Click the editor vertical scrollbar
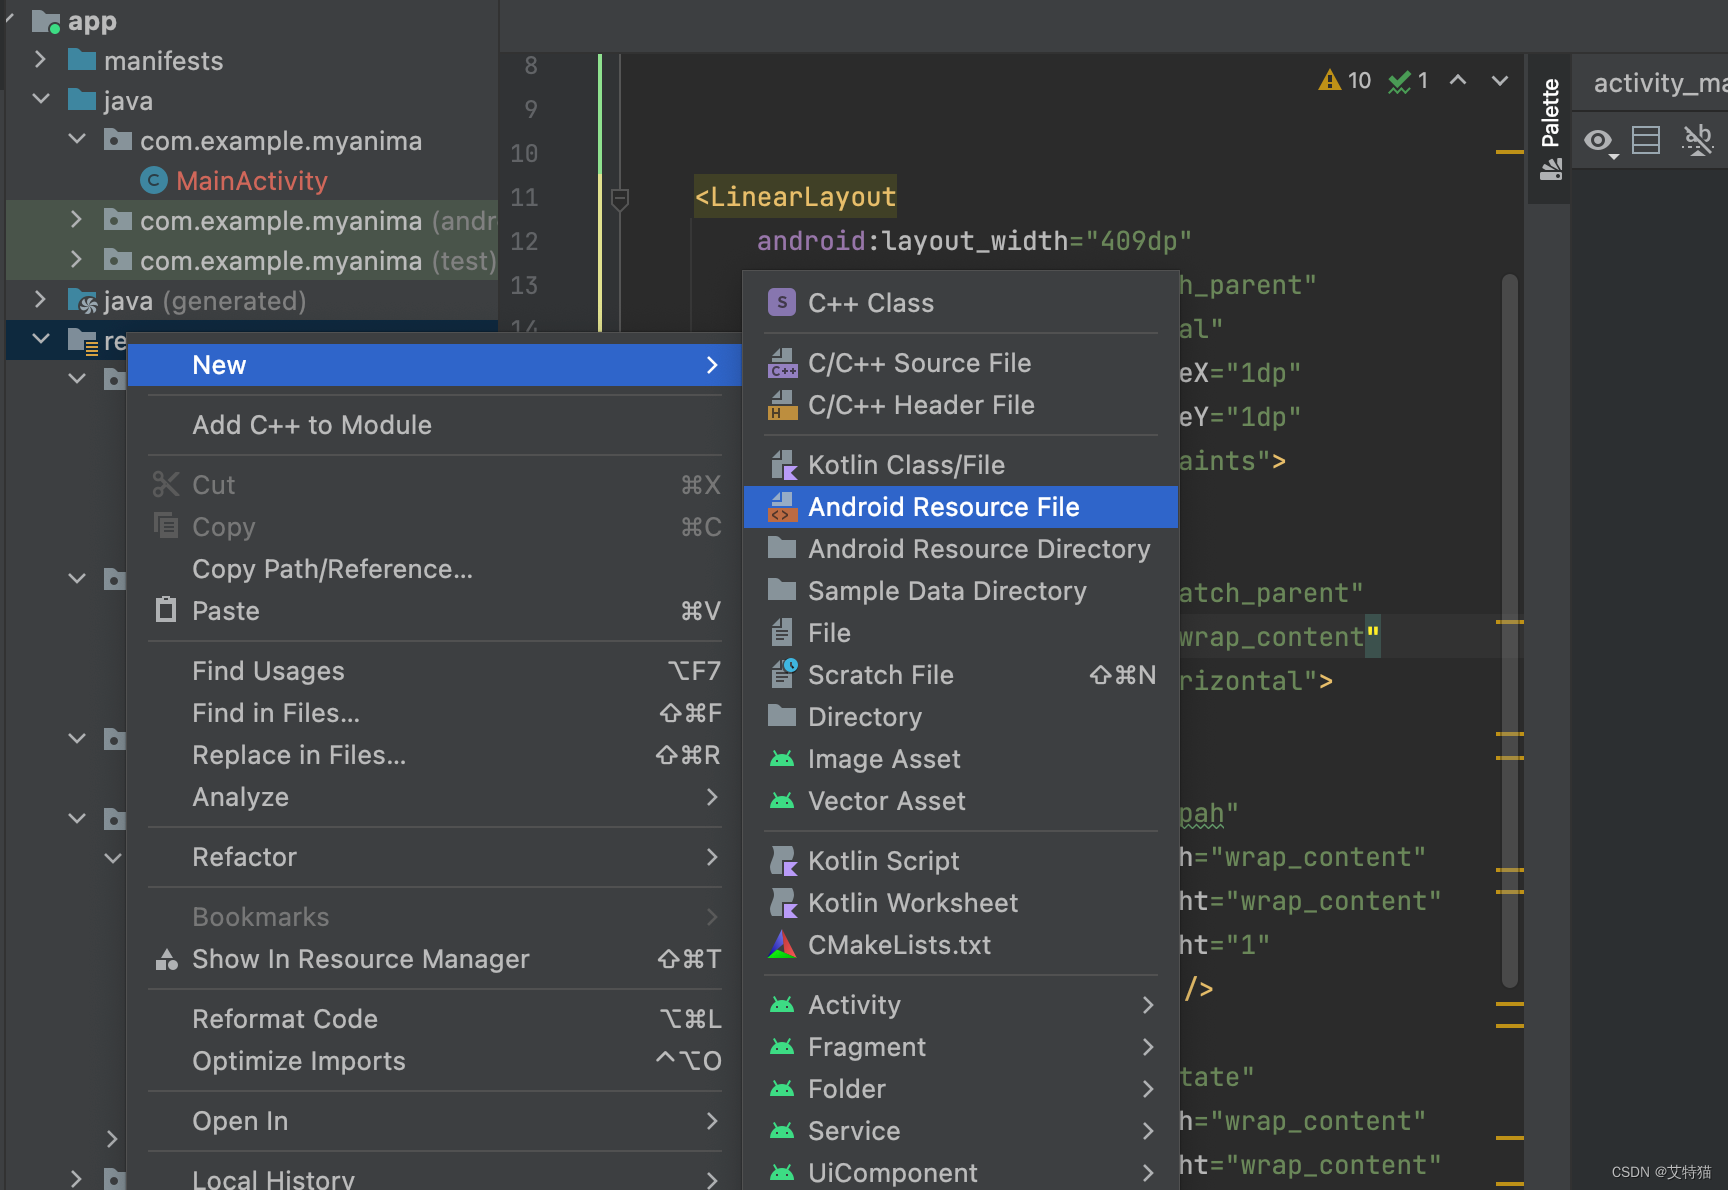The height and width of the screenshot is (1190, 1728). 1510,630
